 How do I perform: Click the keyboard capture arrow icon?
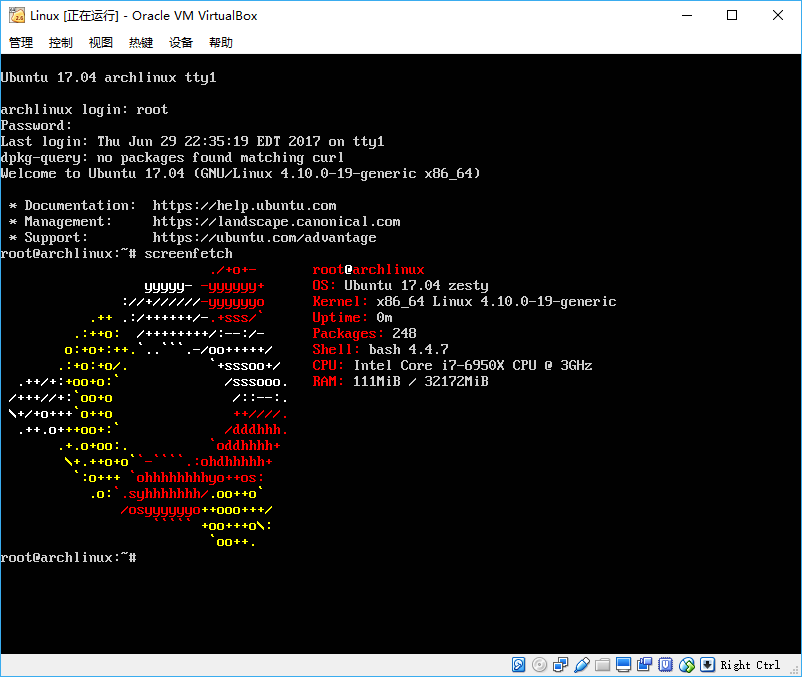[x=707, y=665]
